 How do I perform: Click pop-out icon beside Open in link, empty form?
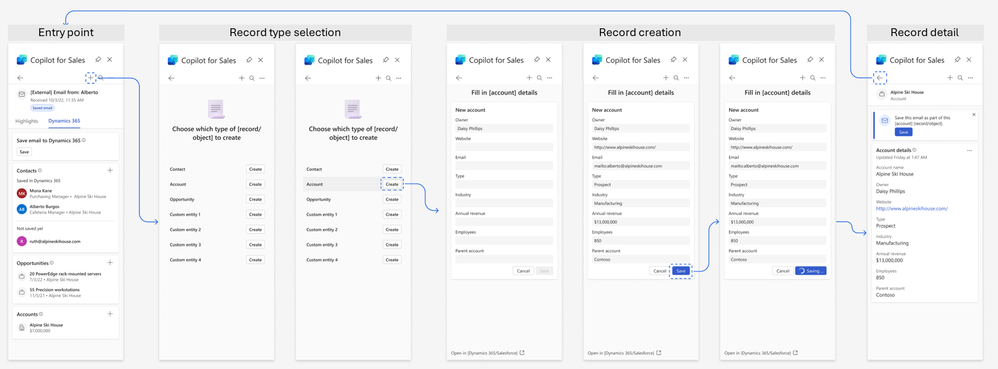click(x=523, y=352)
